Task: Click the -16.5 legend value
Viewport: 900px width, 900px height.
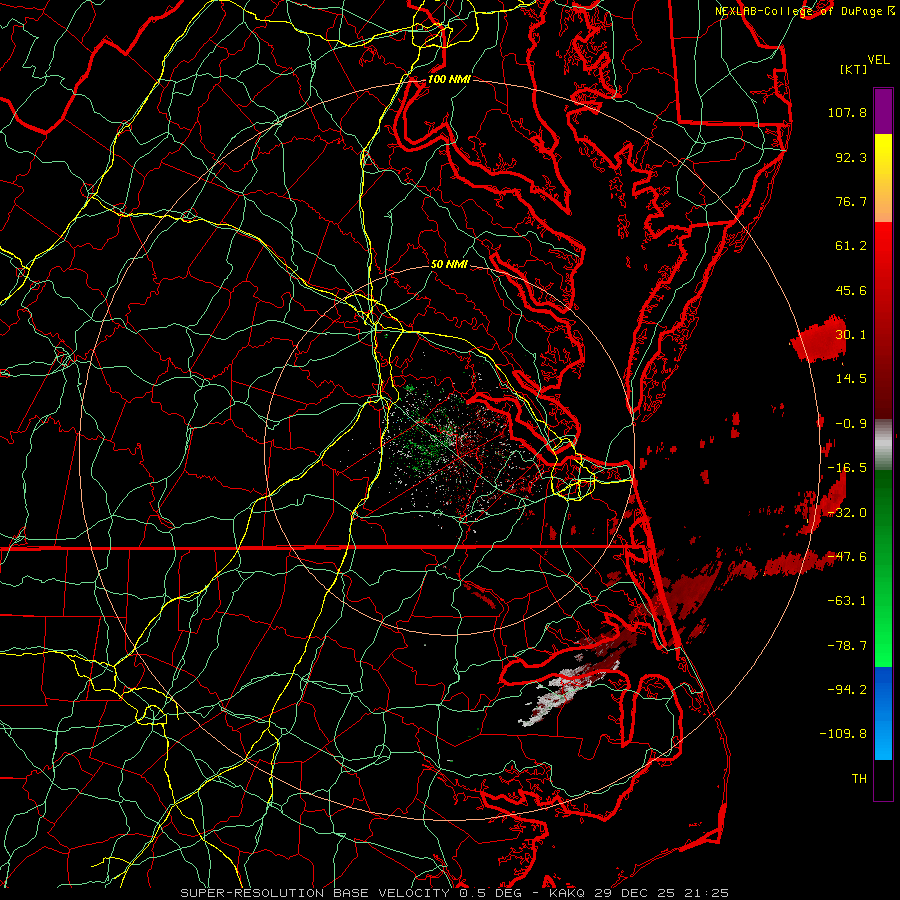Action: [847, 468]
